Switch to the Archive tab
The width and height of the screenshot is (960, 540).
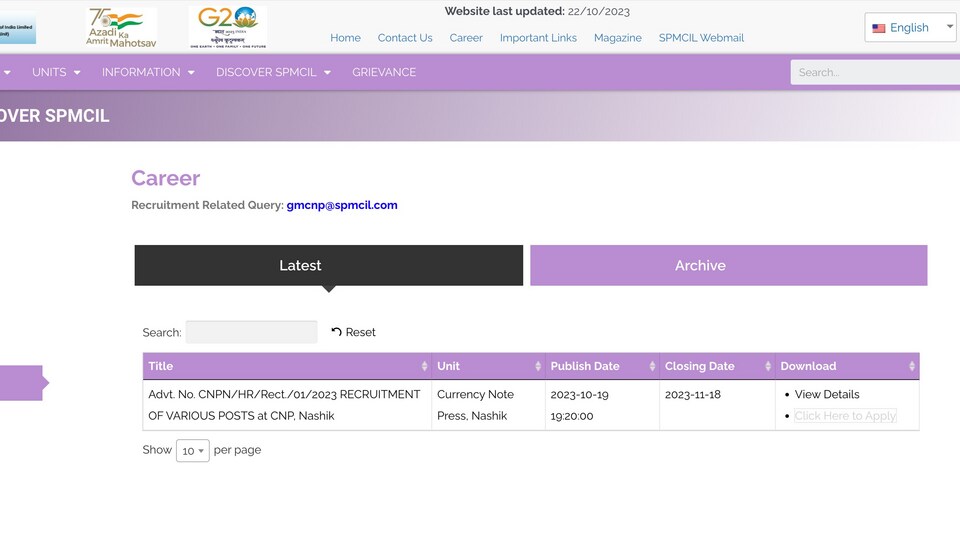pos(729,265)
